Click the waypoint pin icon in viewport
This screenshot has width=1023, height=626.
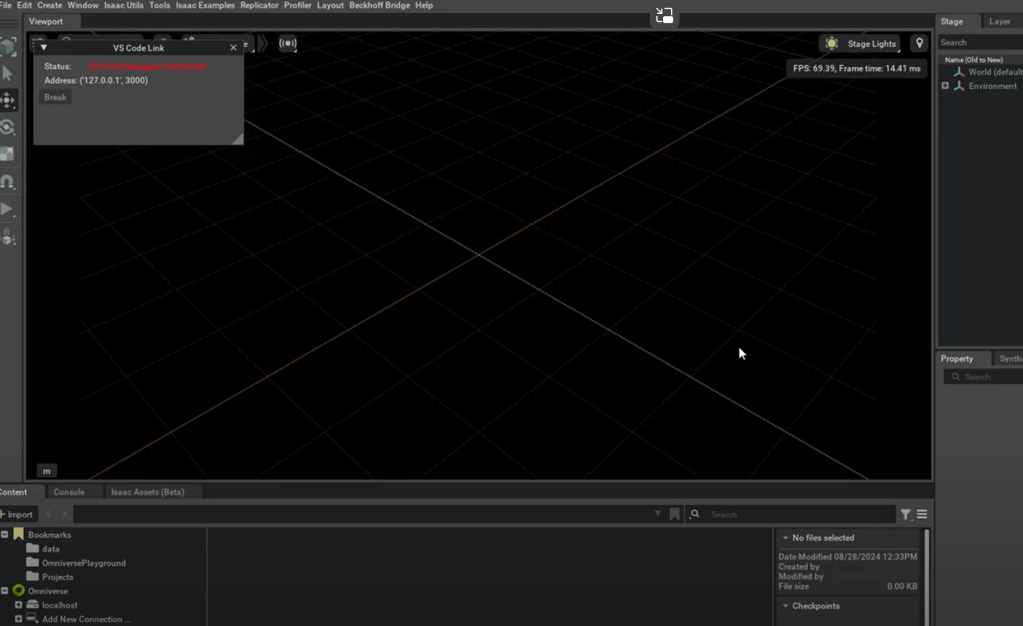tap(919, 44)
